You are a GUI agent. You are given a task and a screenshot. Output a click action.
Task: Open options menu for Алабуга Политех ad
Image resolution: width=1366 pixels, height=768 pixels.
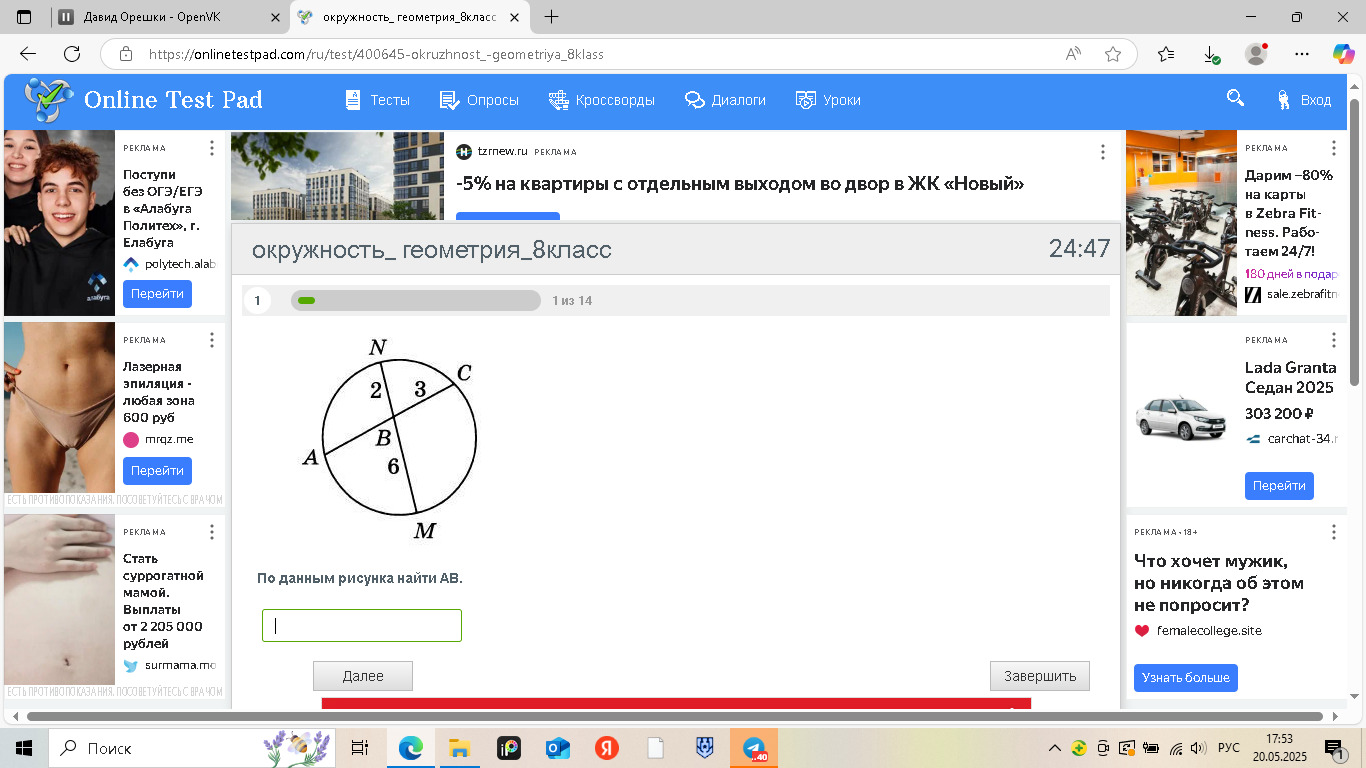212,148
